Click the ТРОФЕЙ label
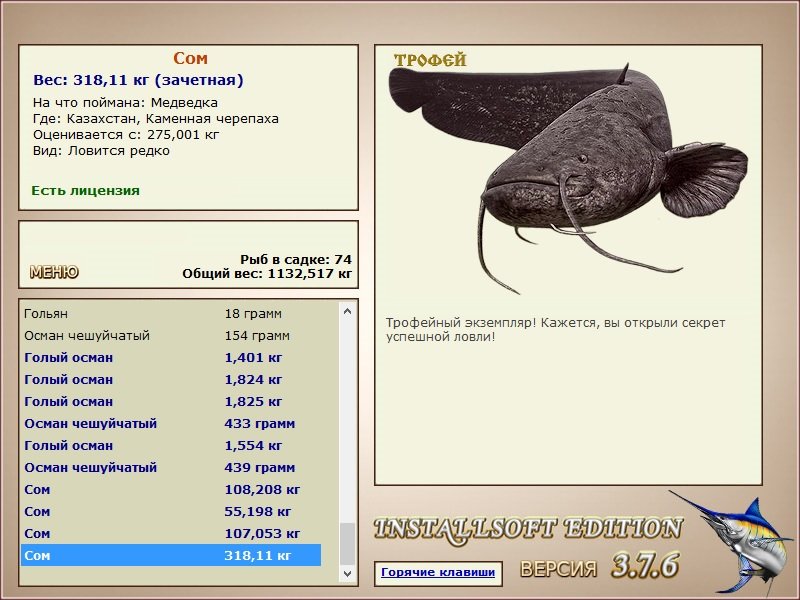Screen dimensions: 800x600 (430, 60)
